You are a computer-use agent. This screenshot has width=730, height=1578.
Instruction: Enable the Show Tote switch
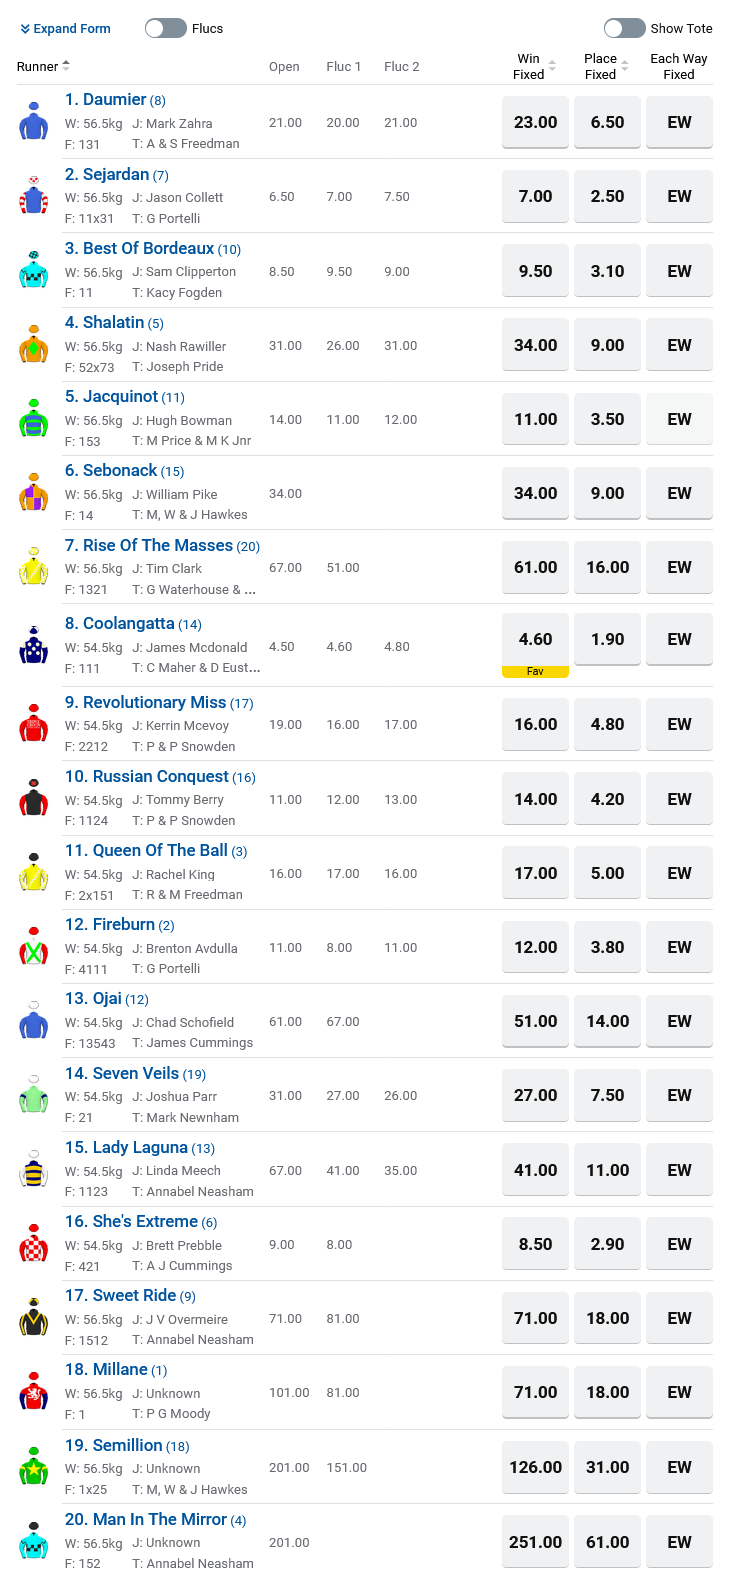pos(625,28)
